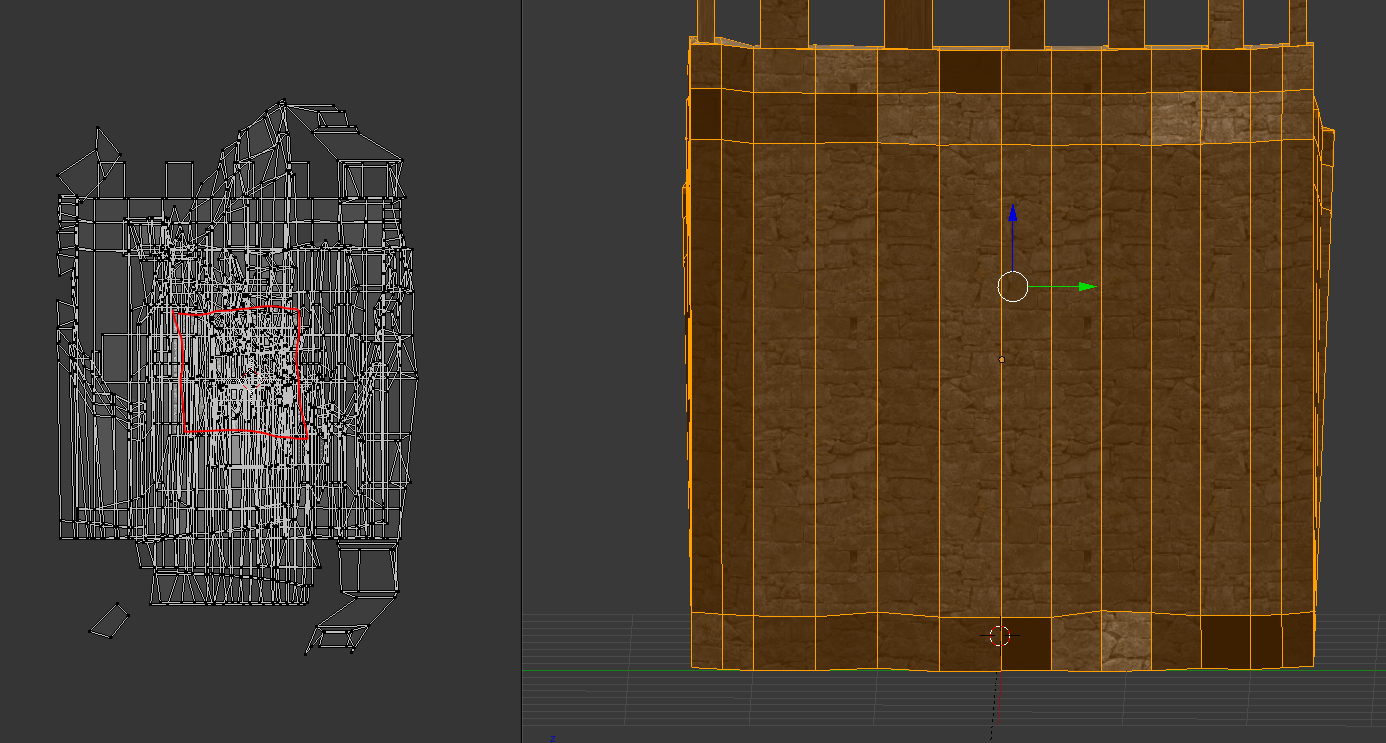Click the orange object origin dot
Viewport: 1386px width, 743px height.
pos(1001,359)
